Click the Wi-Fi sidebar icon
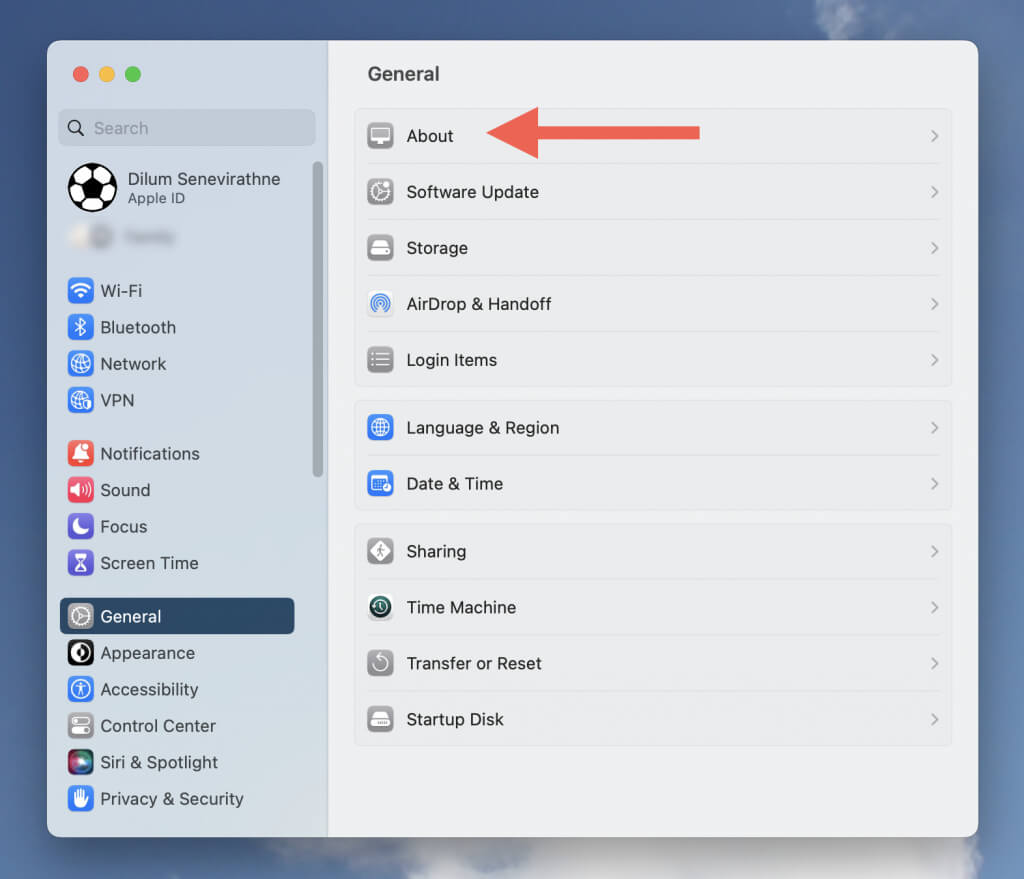Viewport: 1024px width, 879px height. (x=80, y=291)
